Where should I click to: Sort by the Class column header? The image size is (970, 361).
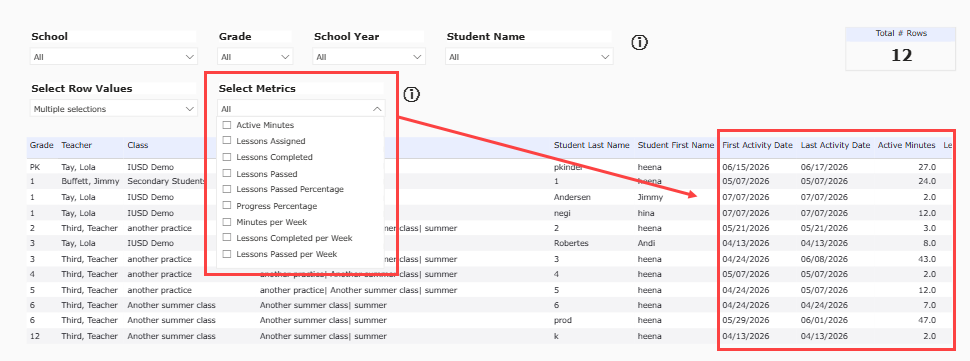[x=138, y=145]
